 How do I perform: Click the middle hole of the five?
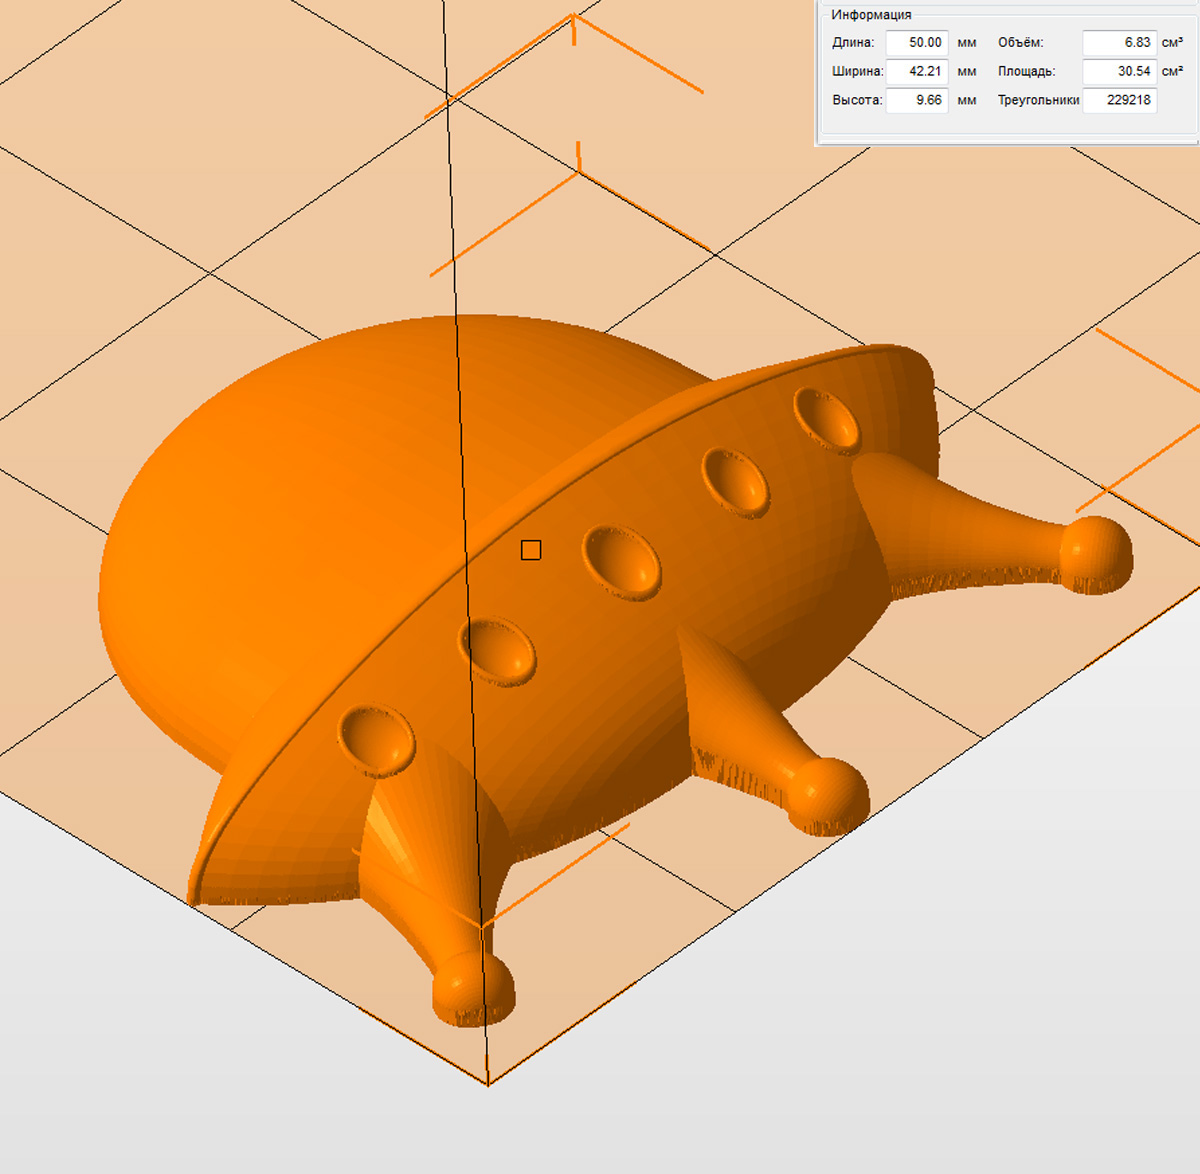point(621,562)
